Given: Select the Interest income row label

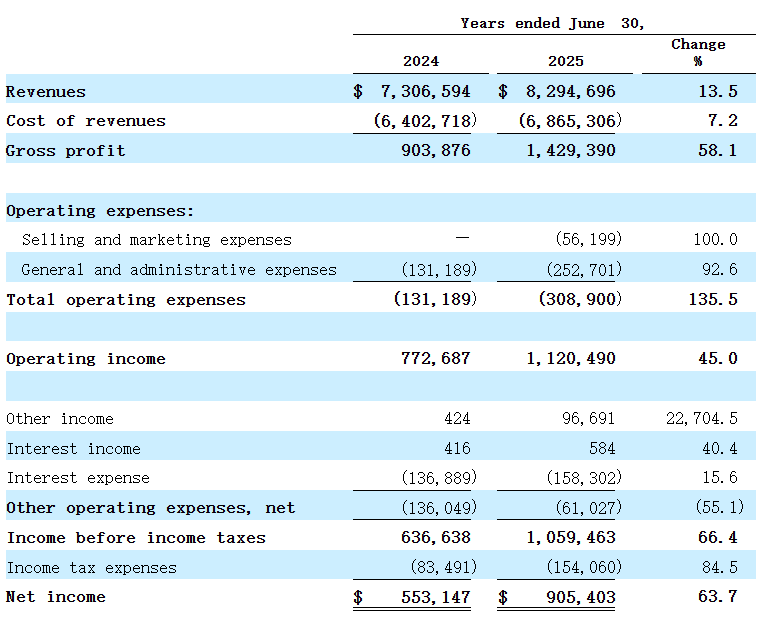Looking at the screenshot, I should click(73, 449).
